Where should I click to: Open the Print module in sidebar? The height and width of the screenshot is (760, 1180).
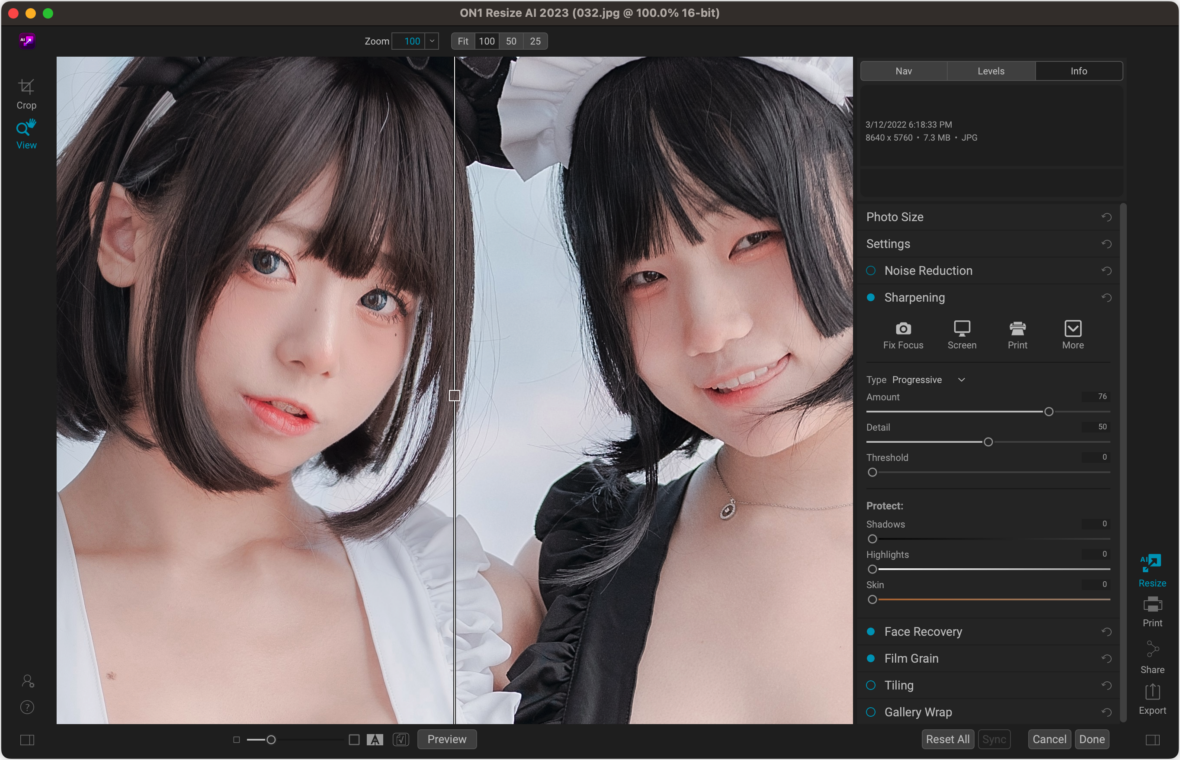pyautogui.click(x=1152, y=612)
